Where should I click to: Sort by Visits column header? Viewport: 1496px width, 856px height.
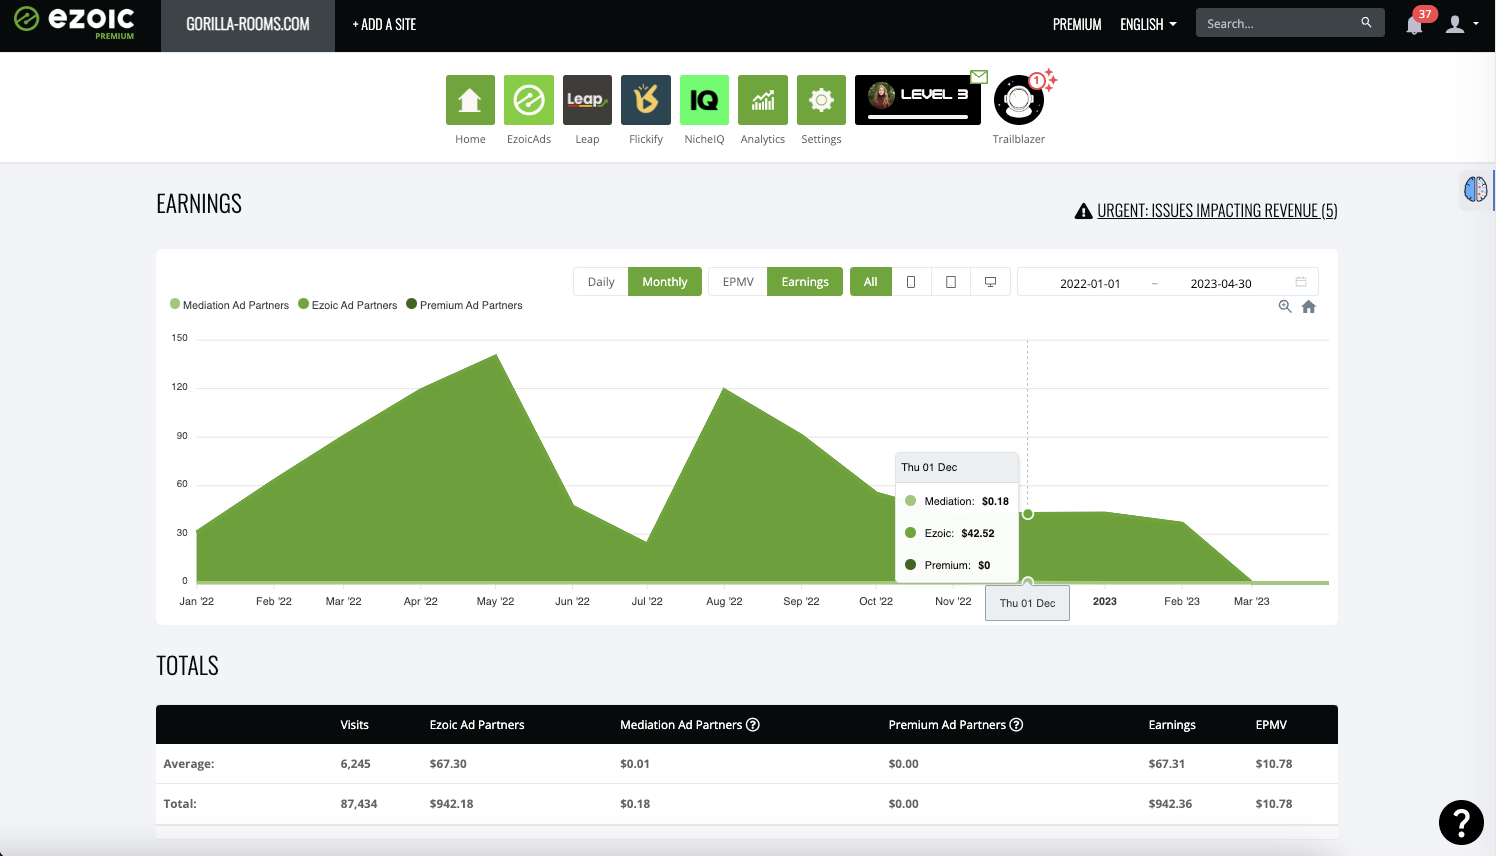(354, 725)
